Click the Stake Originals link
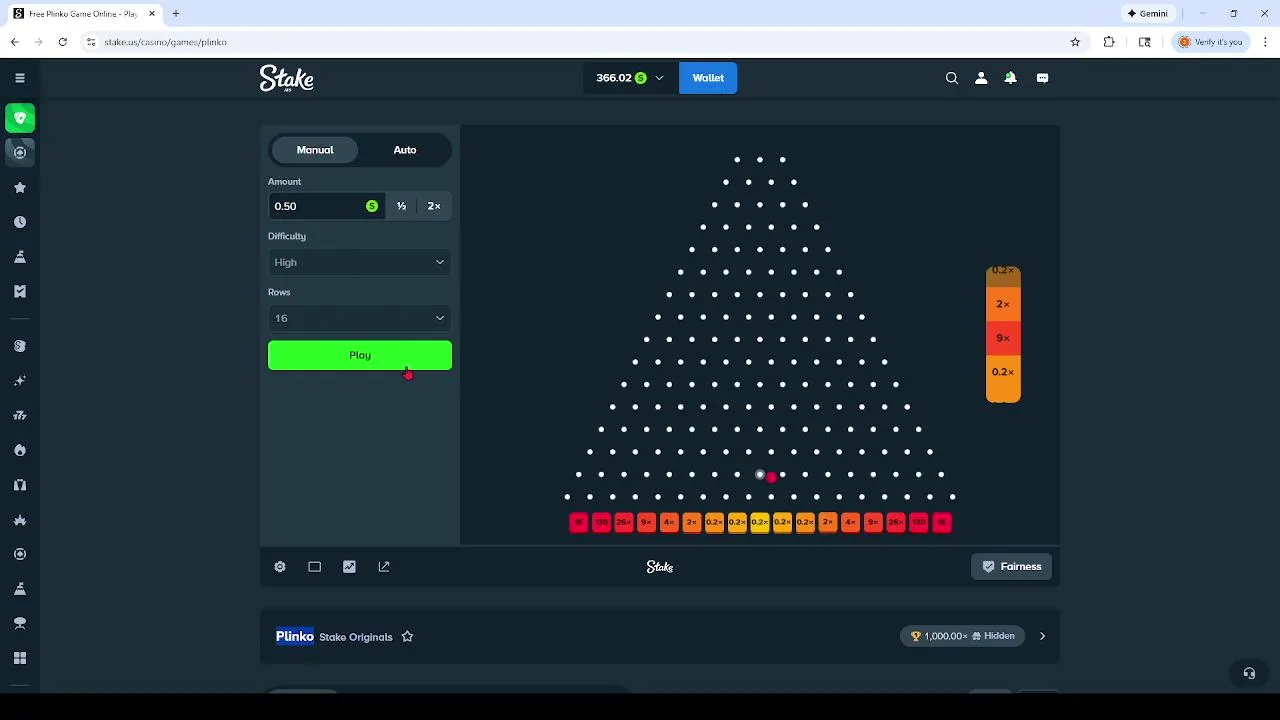The width and height of the screenshot is (1280, 720). coord(355,637)
